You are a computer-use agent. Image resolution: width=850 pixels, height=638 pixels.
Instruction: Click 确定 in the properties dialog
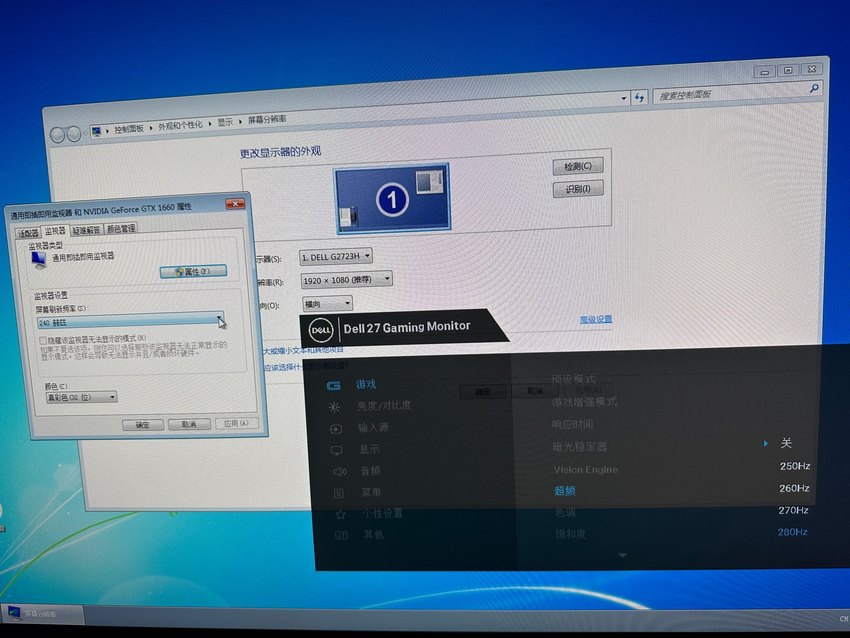click(x=143, y=425)
